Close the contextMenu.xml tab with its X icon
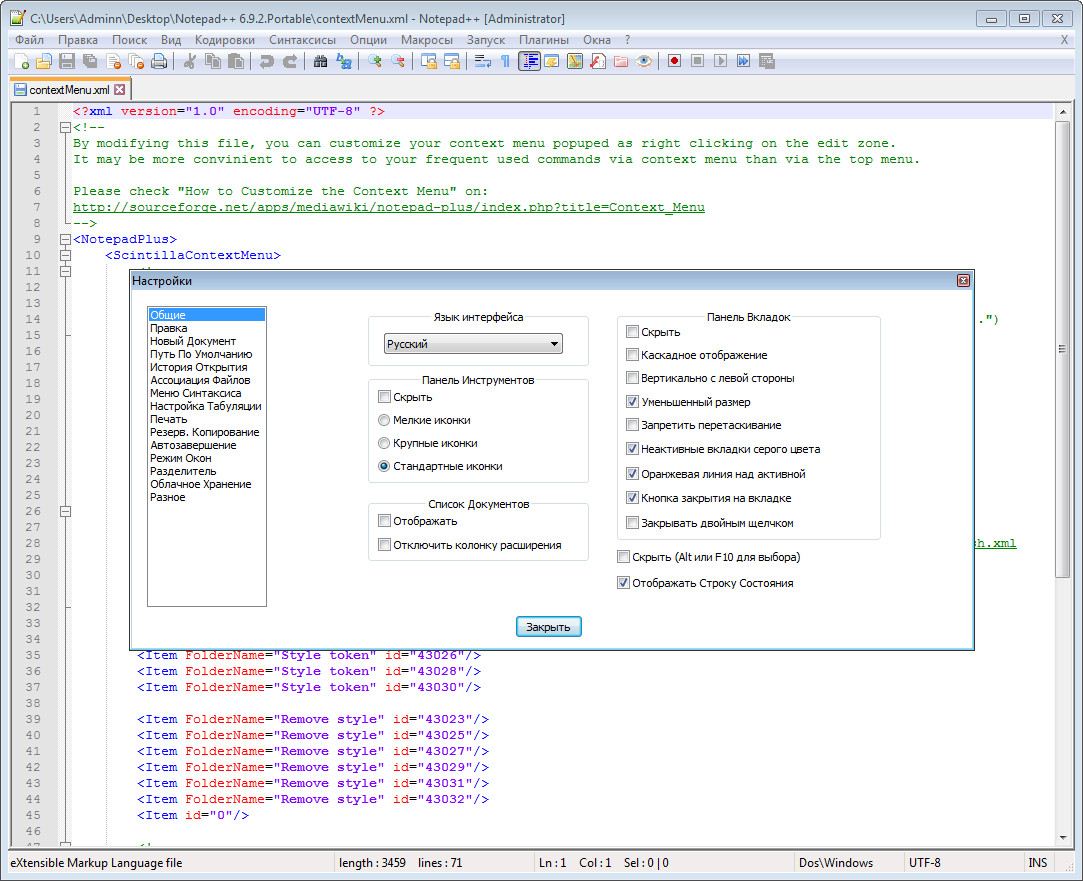Viewport: 1083px width, 881px height. coord(120,90)
